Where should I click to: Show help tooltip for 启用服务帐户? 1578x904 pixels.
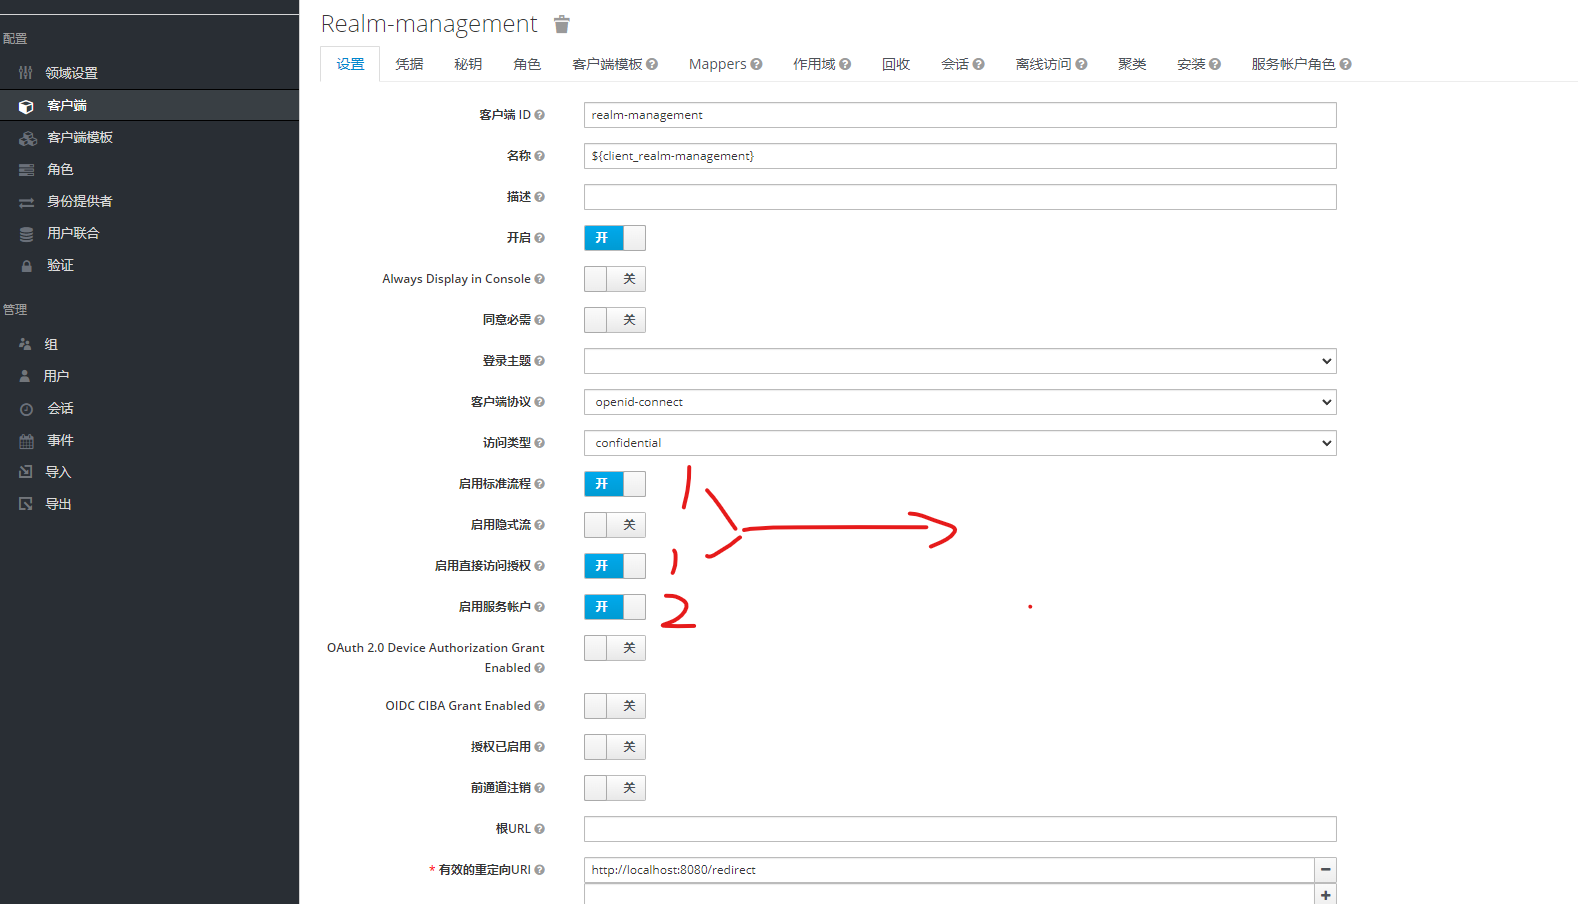click(539, 607)
